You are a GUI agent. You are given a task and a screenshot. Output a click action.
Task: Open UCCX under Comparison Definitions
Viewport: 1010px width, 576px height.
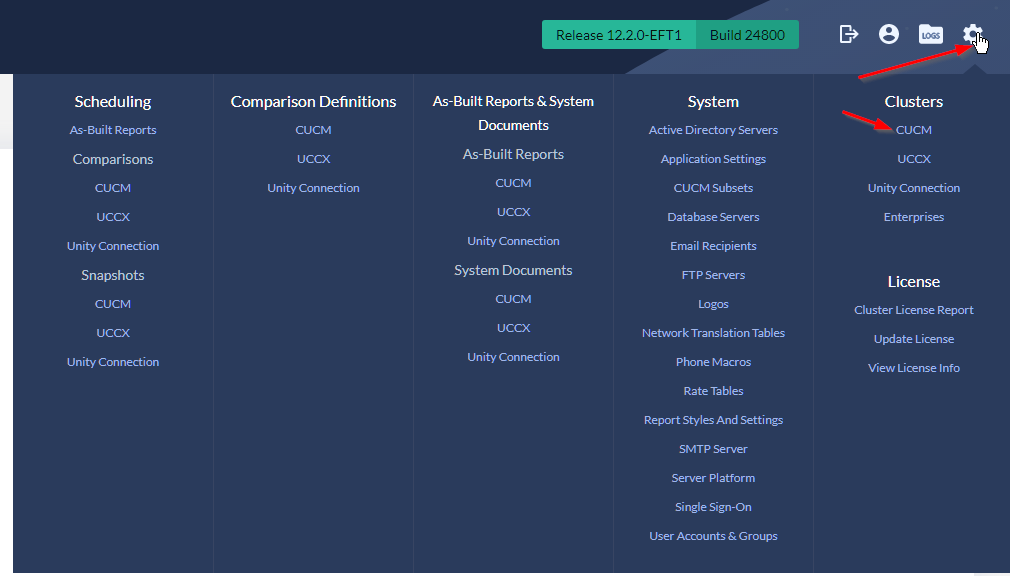[x=313, y=158]
